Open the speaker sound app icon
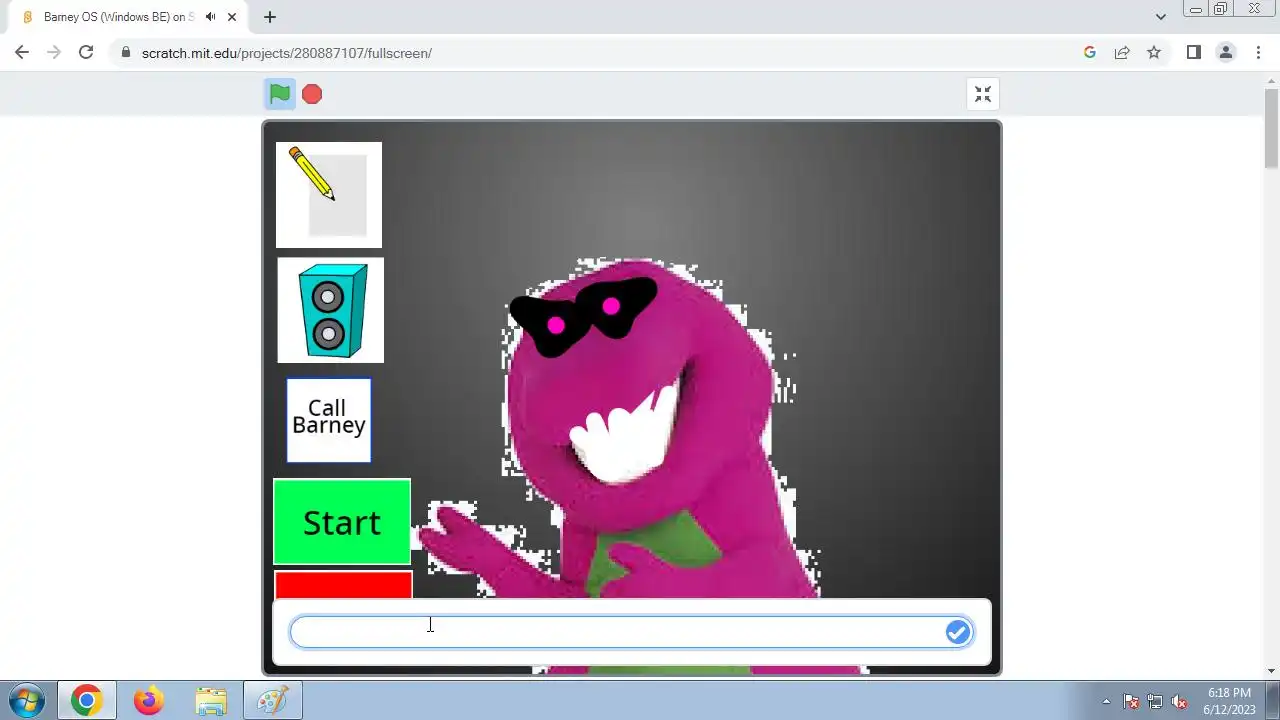Screen dimensions: 1280x720 pos(330,310)
